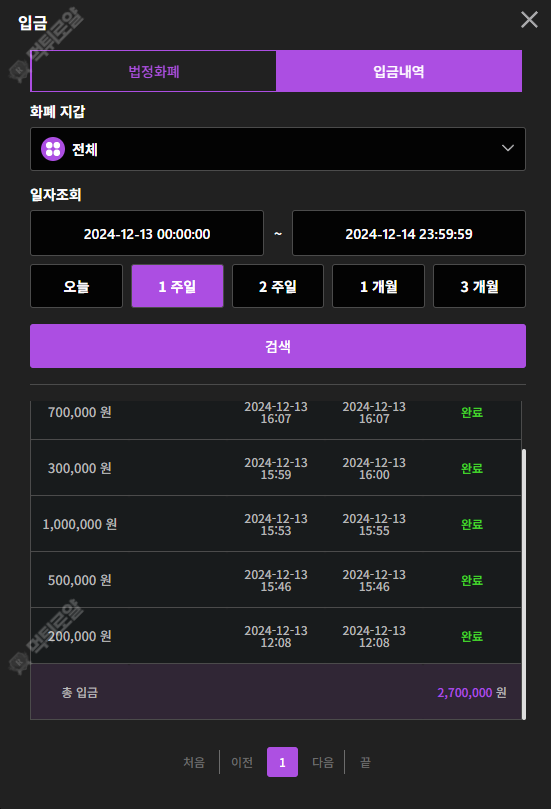Viewport: 551px width, 809px height.
Task: Choose the 1 개월 range button
Action: tap(378, 286)
